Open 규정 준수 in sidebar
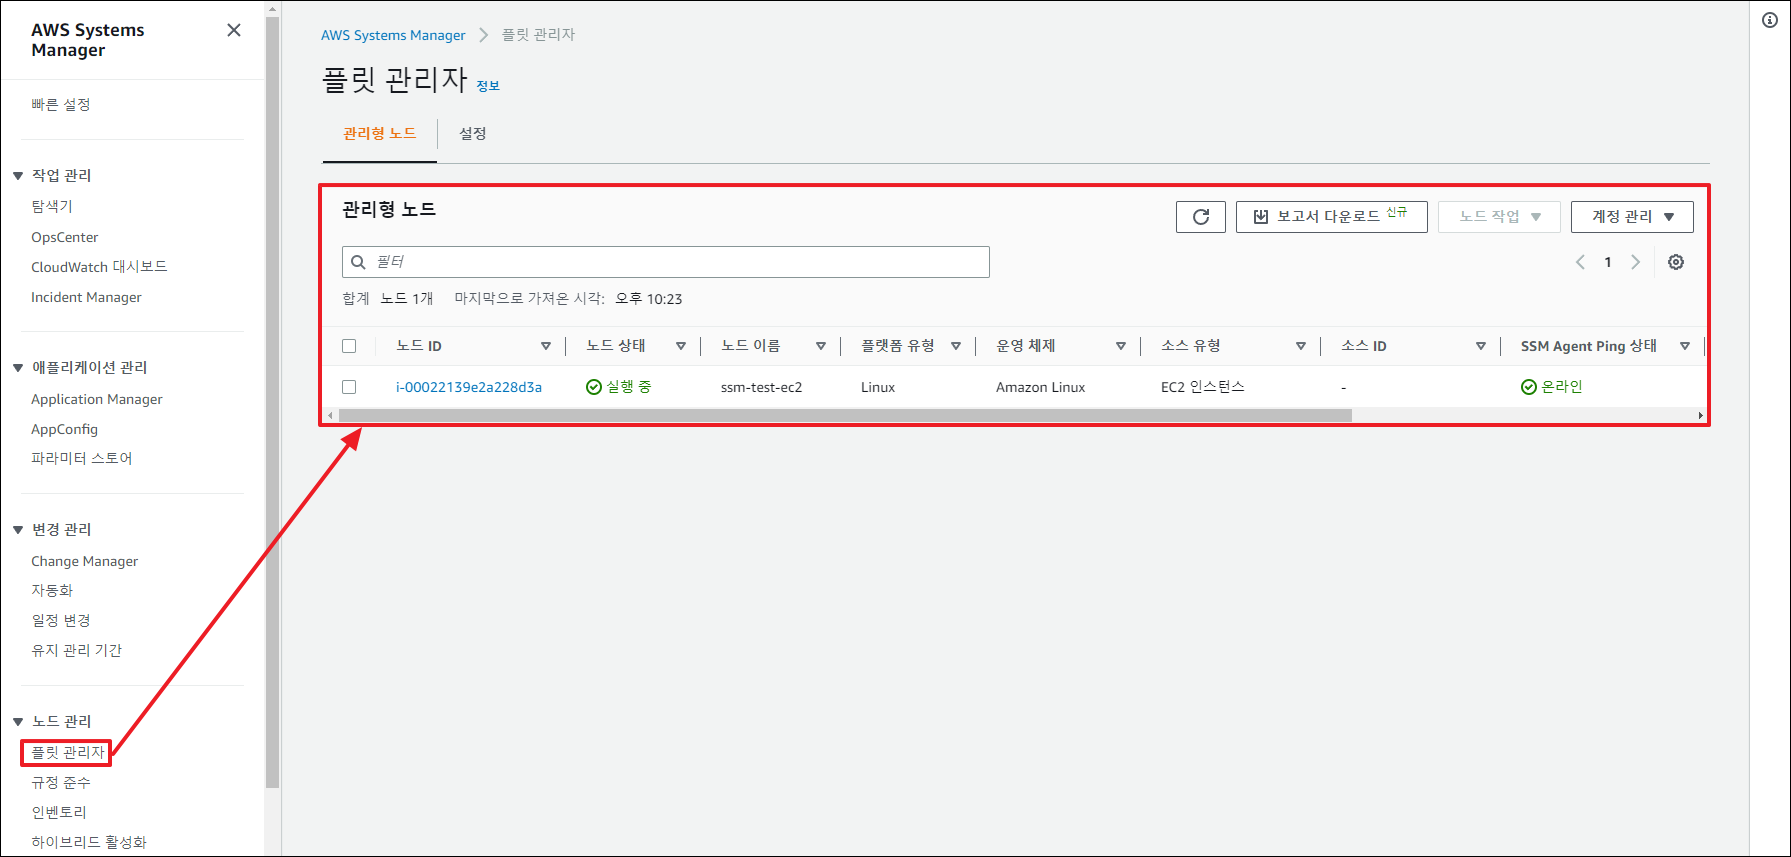Screen dimensions: 1791x857 (61, 783)
